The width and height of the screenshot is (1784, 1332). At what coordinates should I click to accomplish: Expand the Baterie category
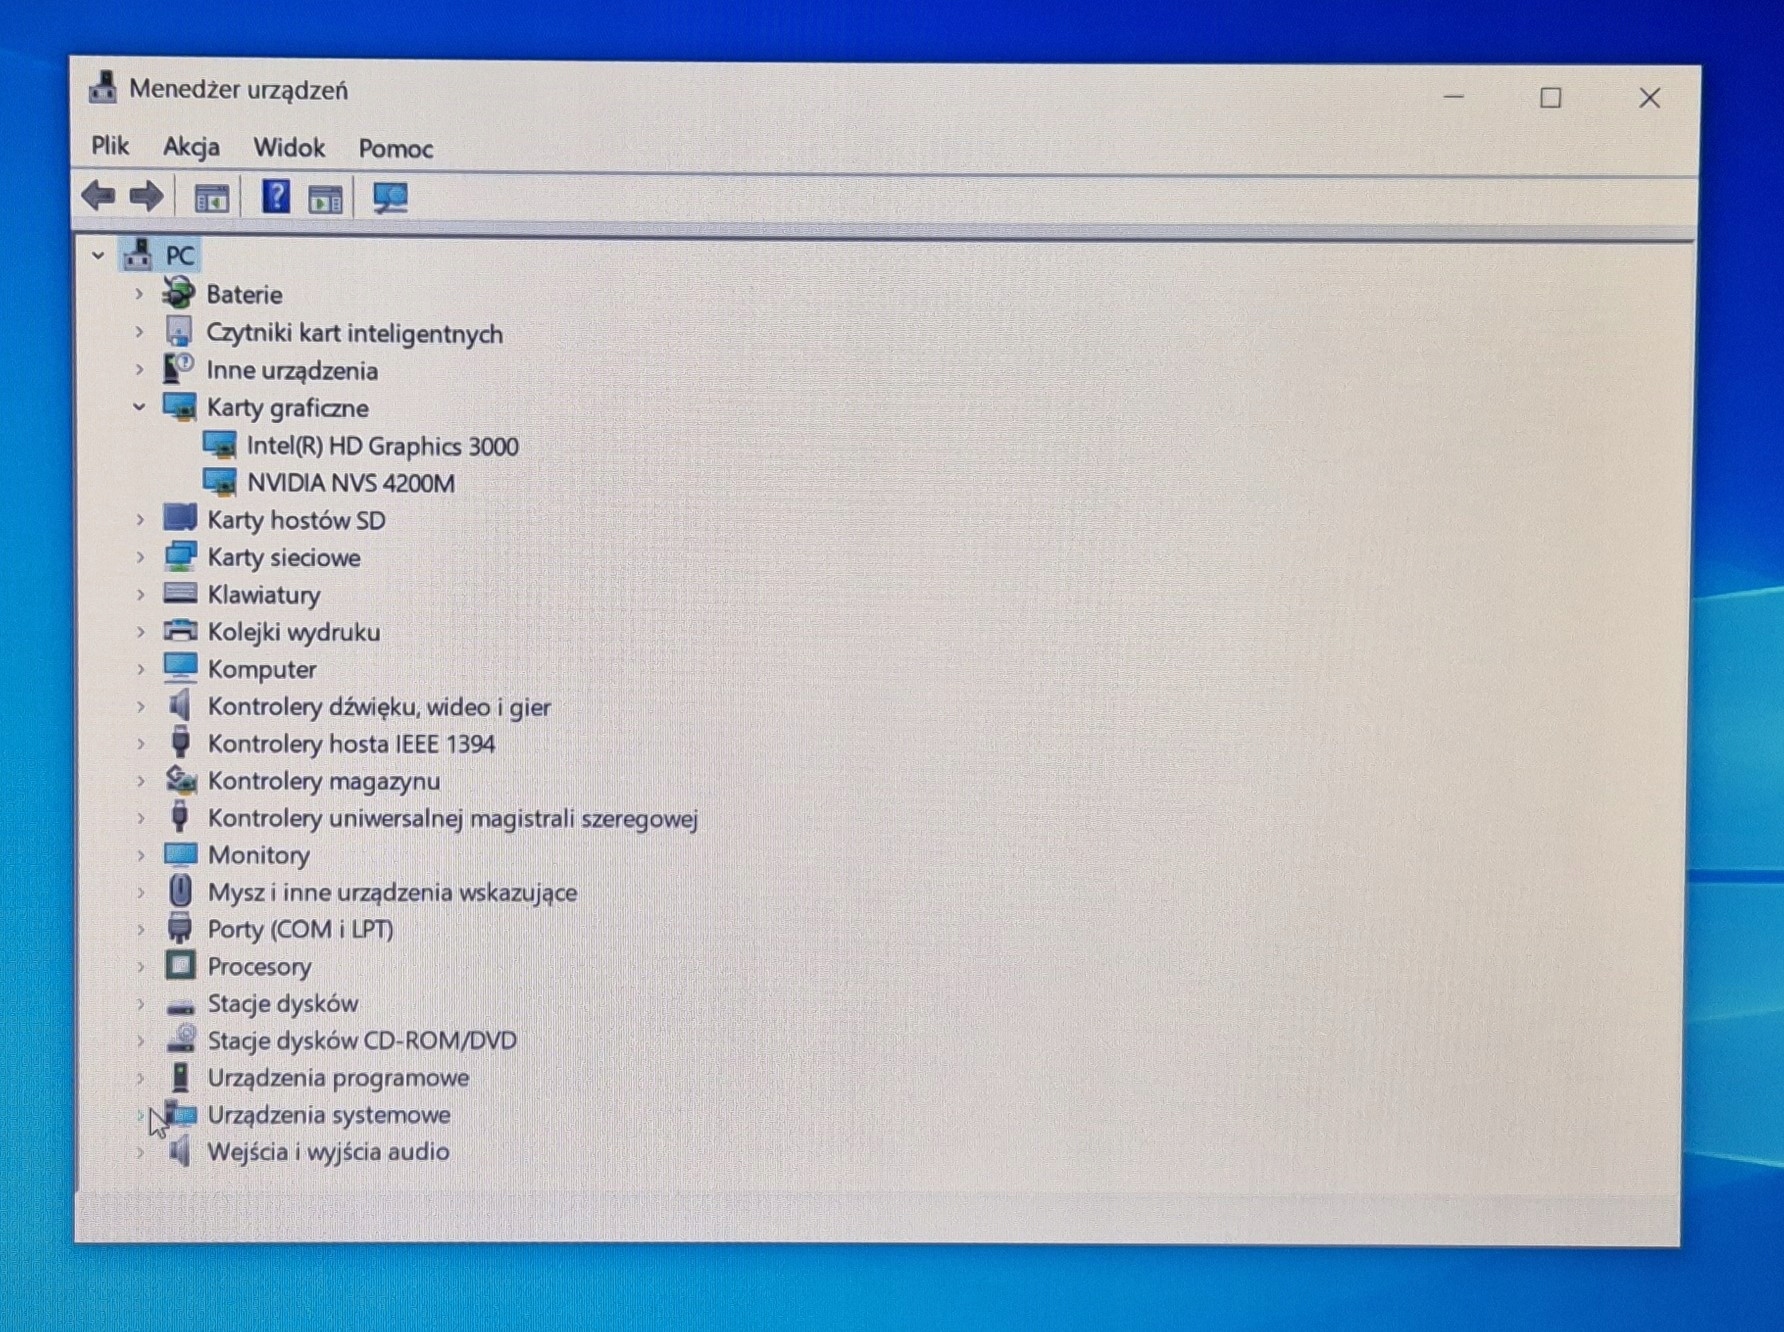coord(139,294)
